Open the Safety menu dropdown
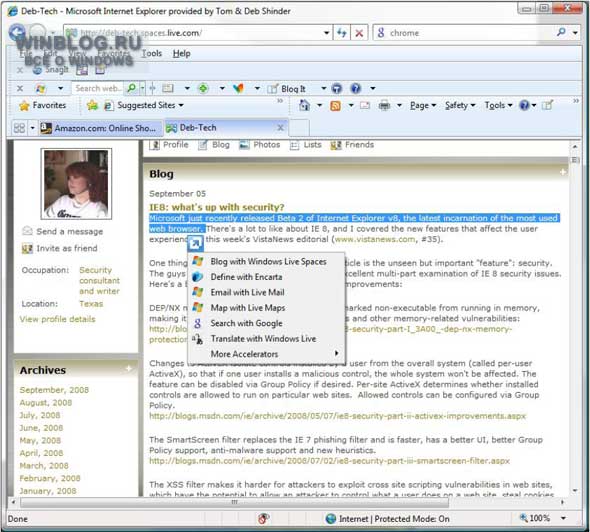The image size is (590, 532). (460, 106)
